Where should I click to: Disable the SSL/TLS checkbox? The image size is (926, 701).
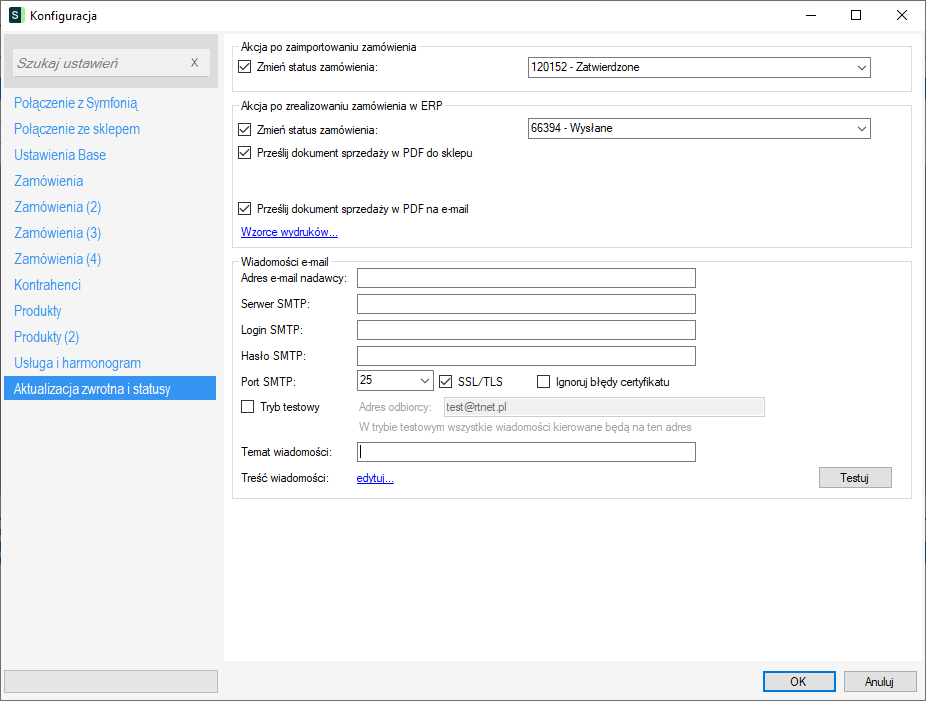pyautogui.click(x=446, y=381)
